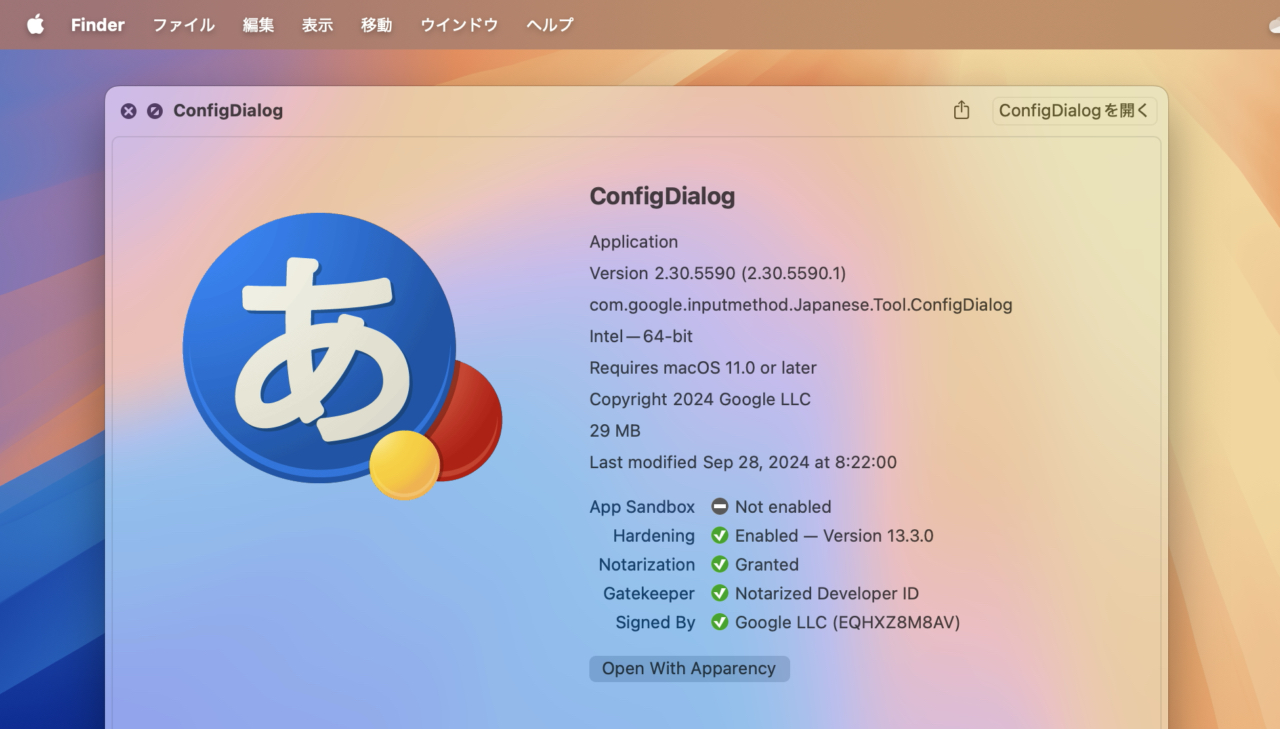Click the 'Application' kind text
1280x729 pixels.
click(x=634, y=242)
